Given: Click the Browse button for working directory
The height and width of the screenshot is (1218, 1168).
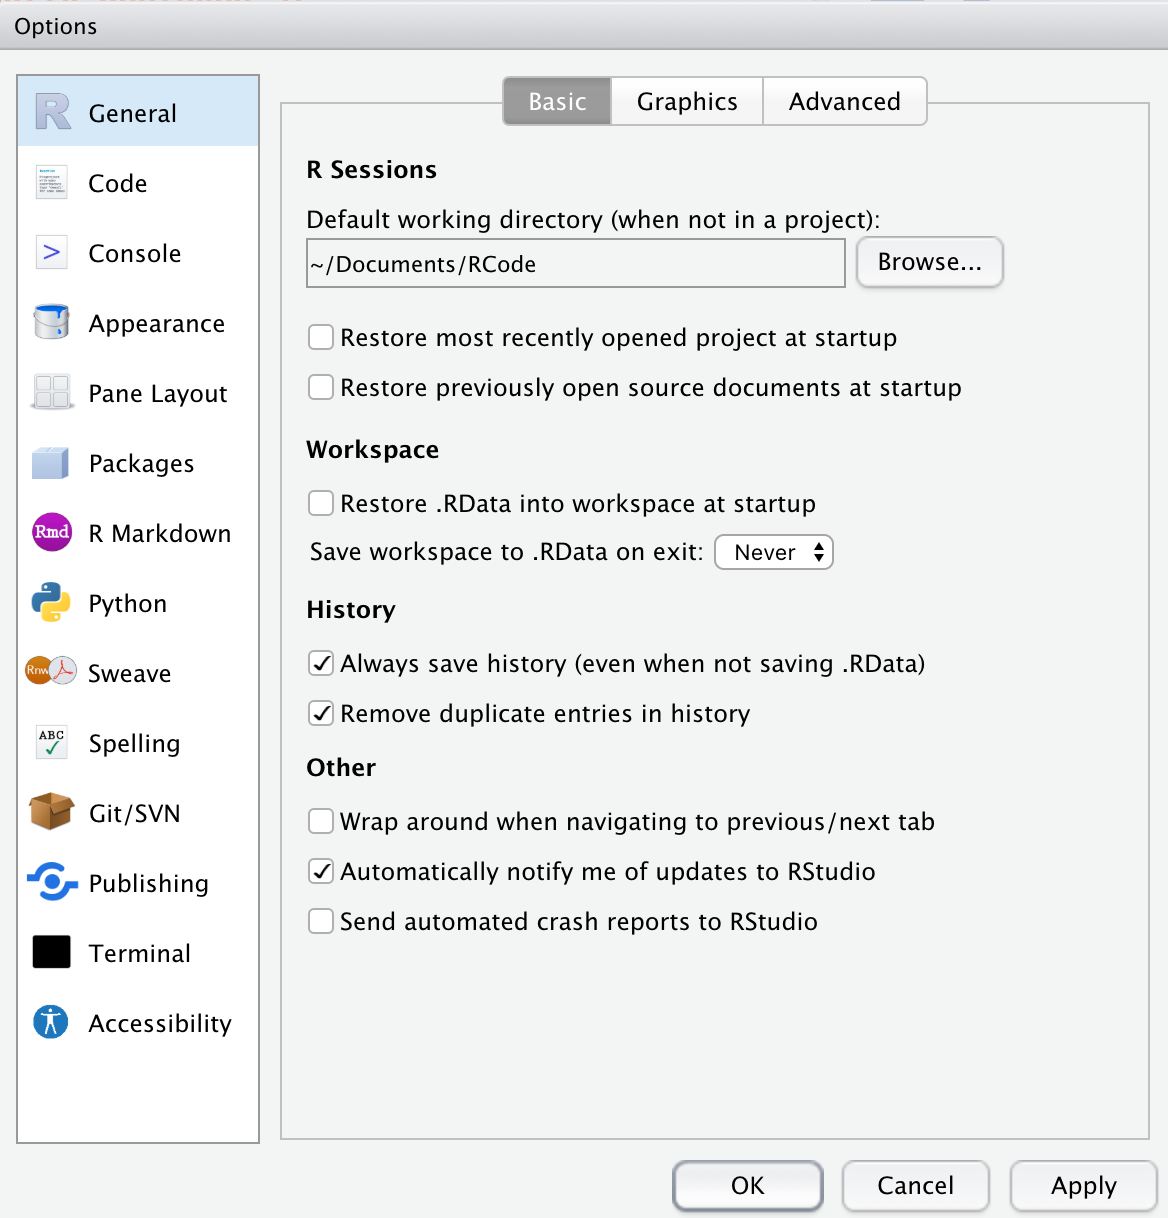Looking at the screenshot, I should click(929, 262).
